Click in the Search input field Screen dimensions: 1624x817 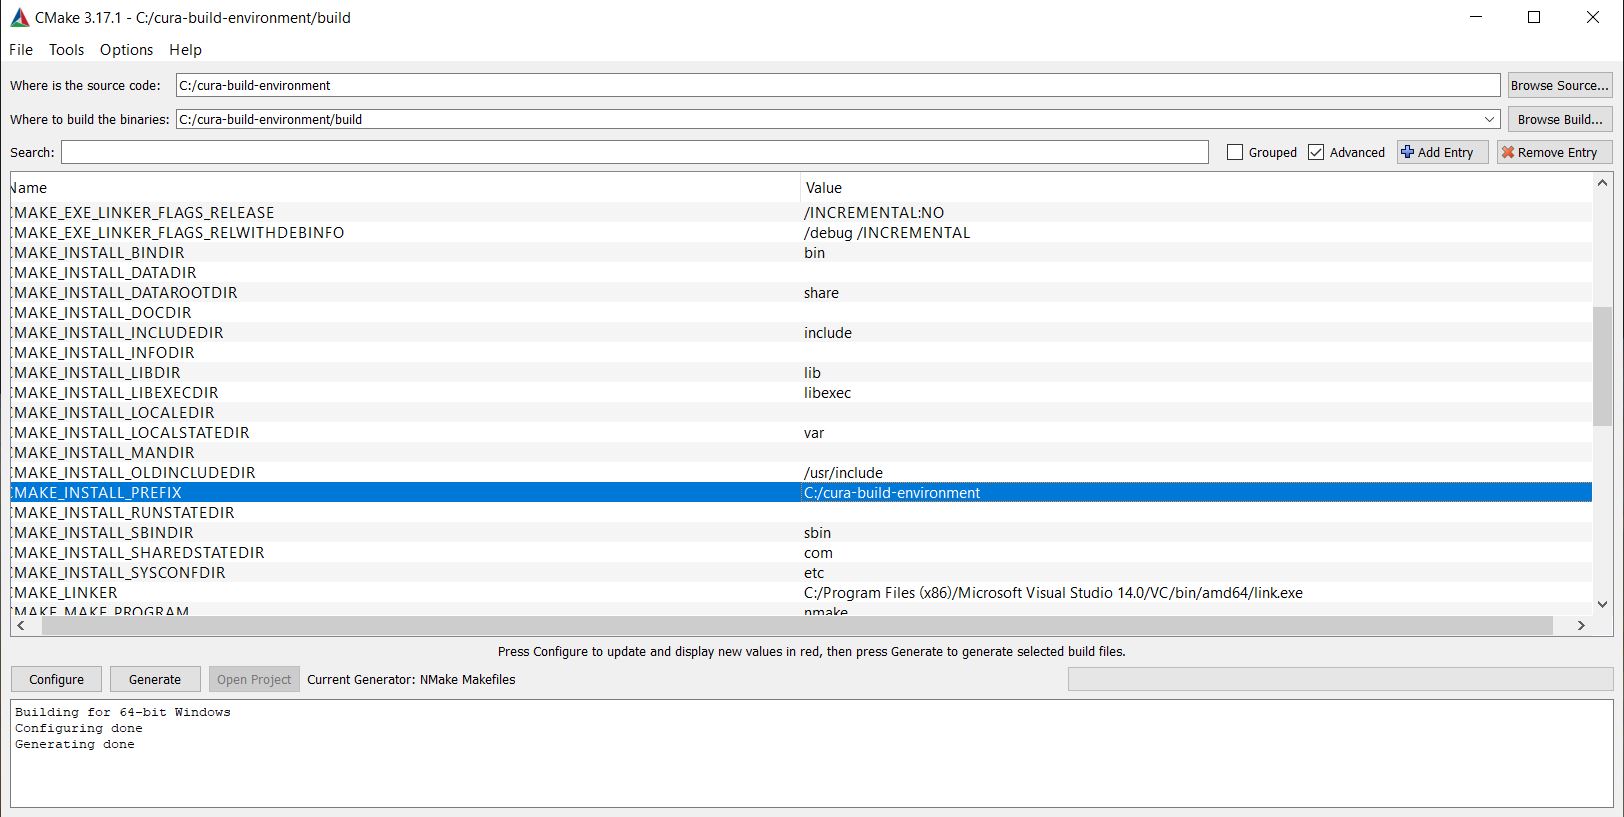pos(635,152)
